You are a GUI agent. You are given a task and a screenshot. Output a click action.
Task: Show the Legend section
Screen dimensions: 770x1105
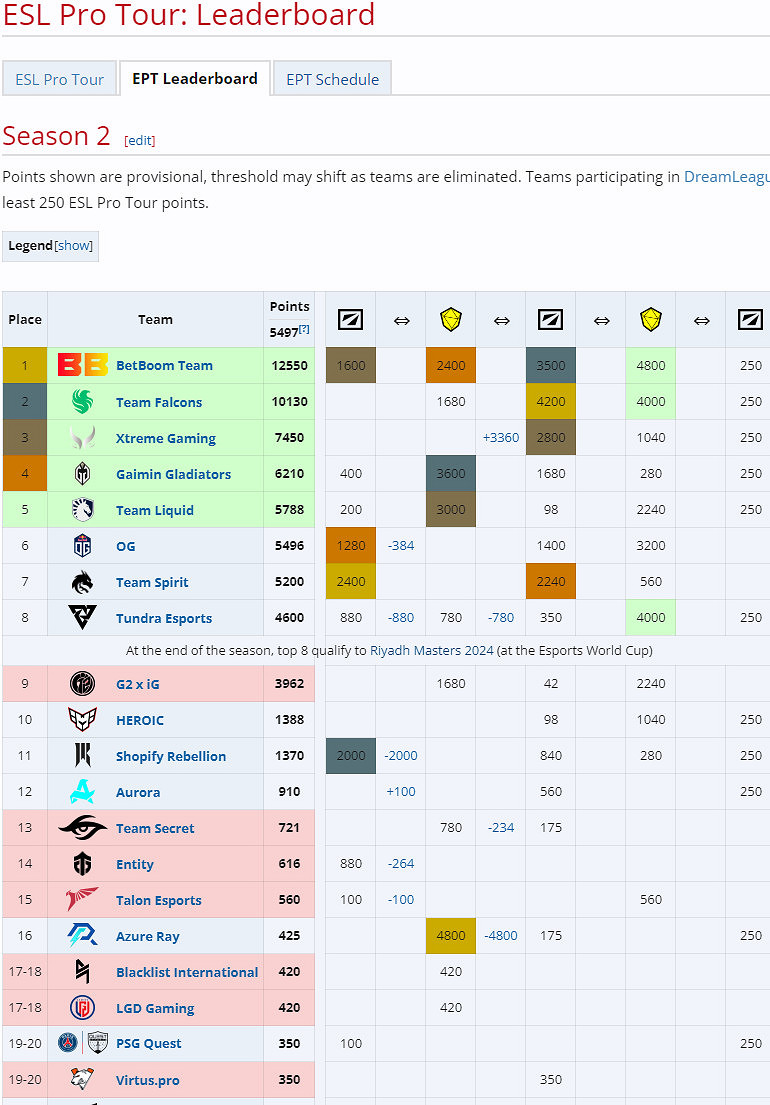click(x=74, y=245)
